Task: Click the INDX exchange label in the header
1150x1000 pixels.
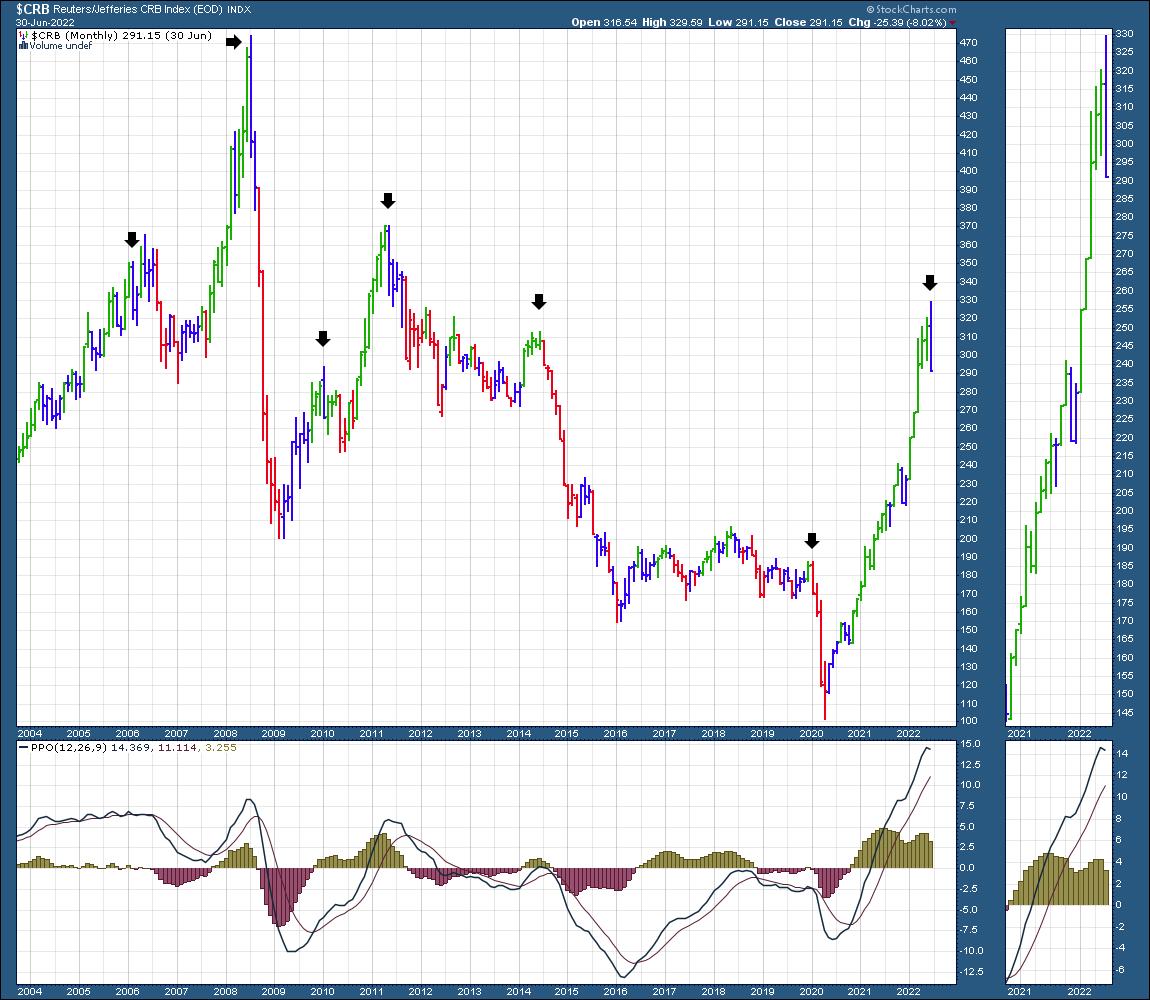Action: pyautogui.click(x=239, y=10)
